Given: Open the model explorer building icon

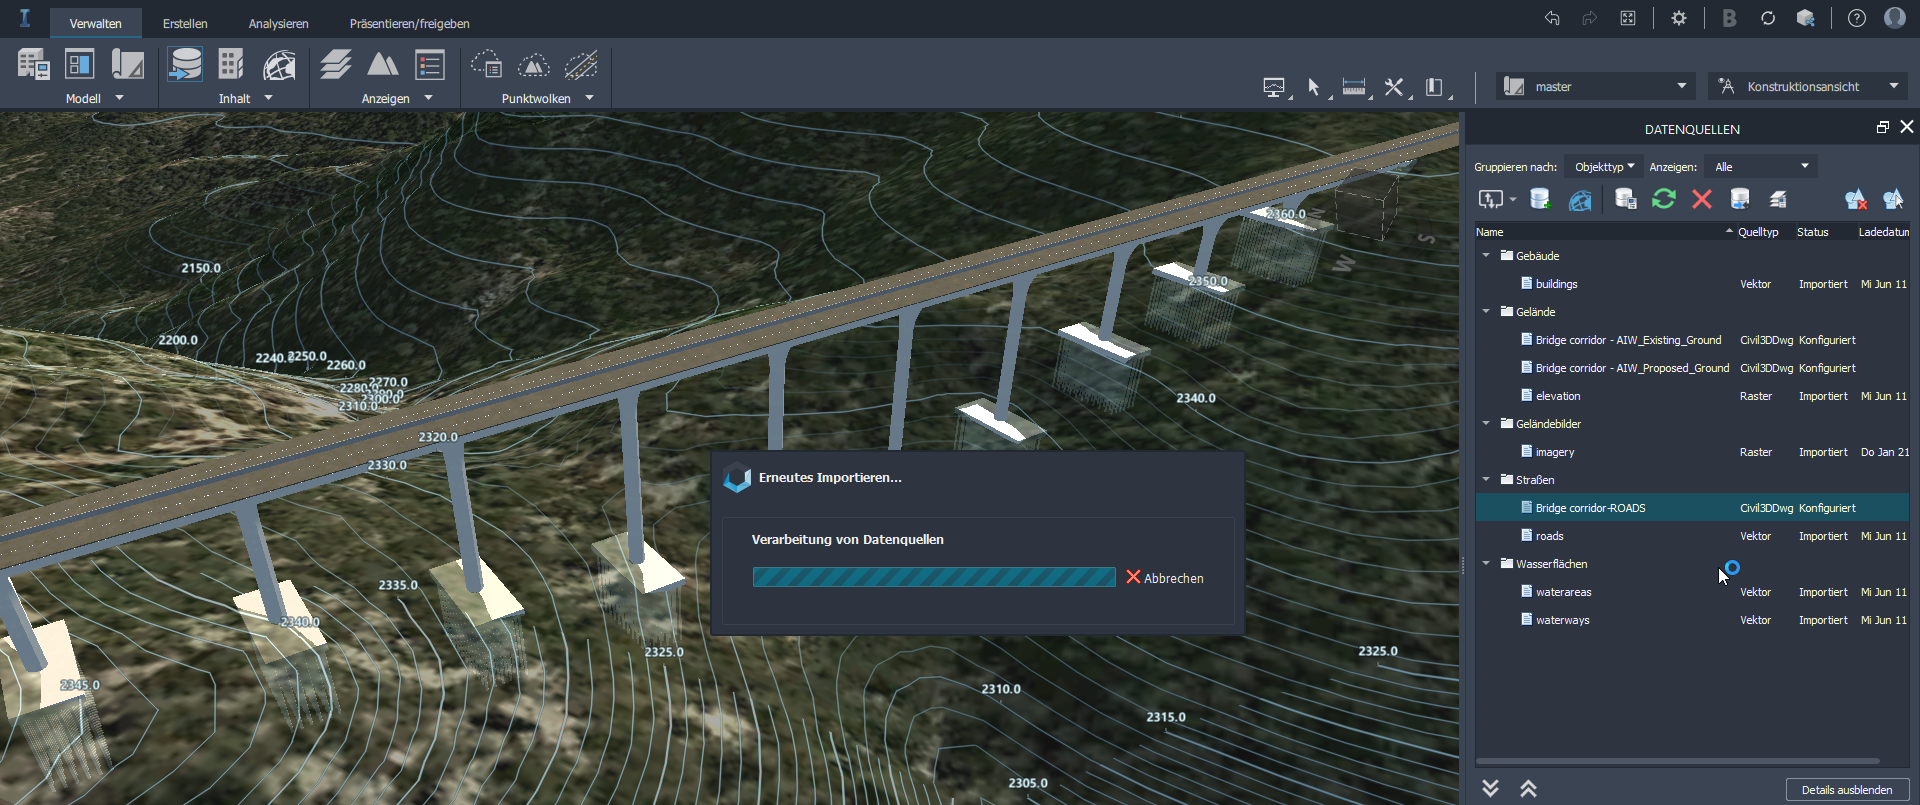Looking at the screenshot, I should click(x=33, y=65).
